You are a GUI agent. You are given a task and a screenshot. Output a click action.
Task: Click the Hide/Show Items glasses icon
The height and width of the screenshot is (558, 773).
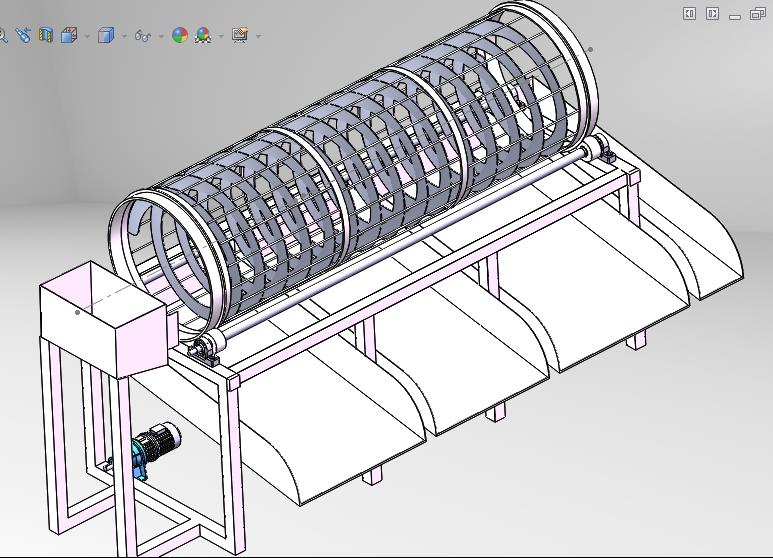tap(142, 35)
